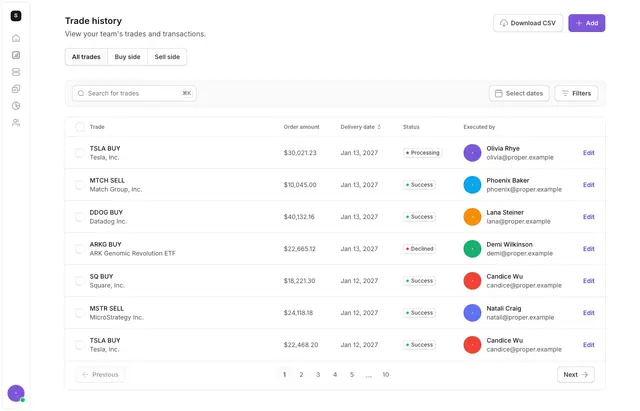Screen dimensions: 640x411
Task: Go to the Next page
Action: point(576,375)
